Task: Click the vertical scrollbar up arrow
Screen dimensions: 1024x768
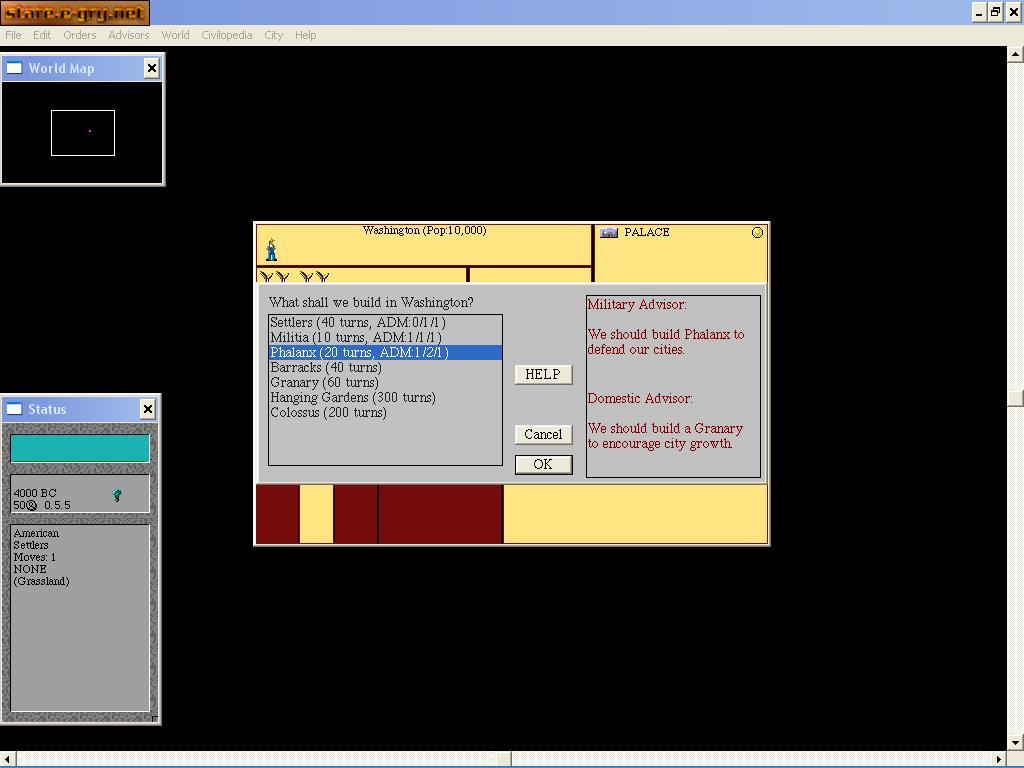Action: (1016, 54)
